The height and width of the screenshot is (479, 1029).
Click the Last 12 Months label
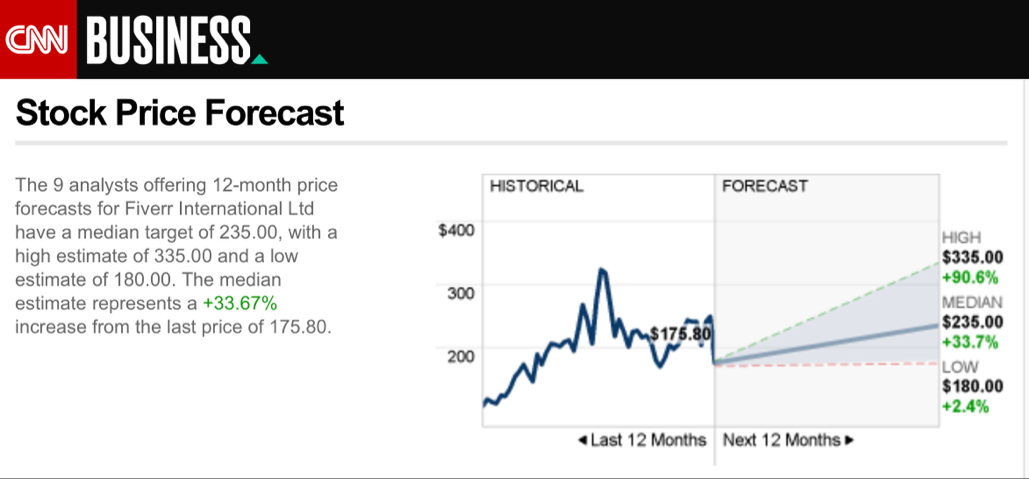click(x=648, y=440)
